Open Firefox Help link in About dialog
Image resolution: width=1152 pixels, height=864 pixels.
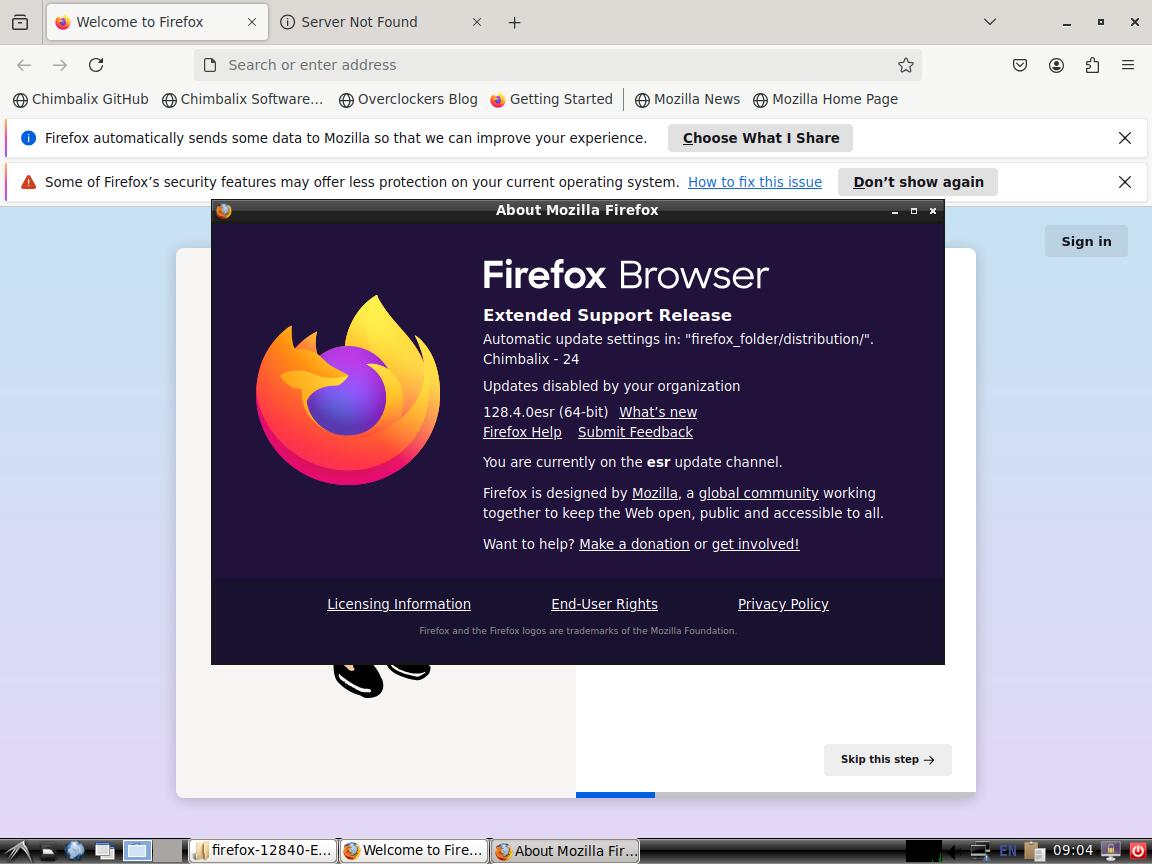522,432
